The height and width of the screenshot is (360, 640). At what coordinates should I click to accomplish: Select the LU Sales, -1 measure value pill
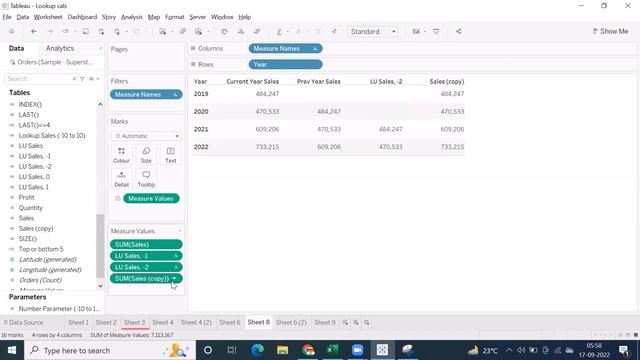pos(146,256)
